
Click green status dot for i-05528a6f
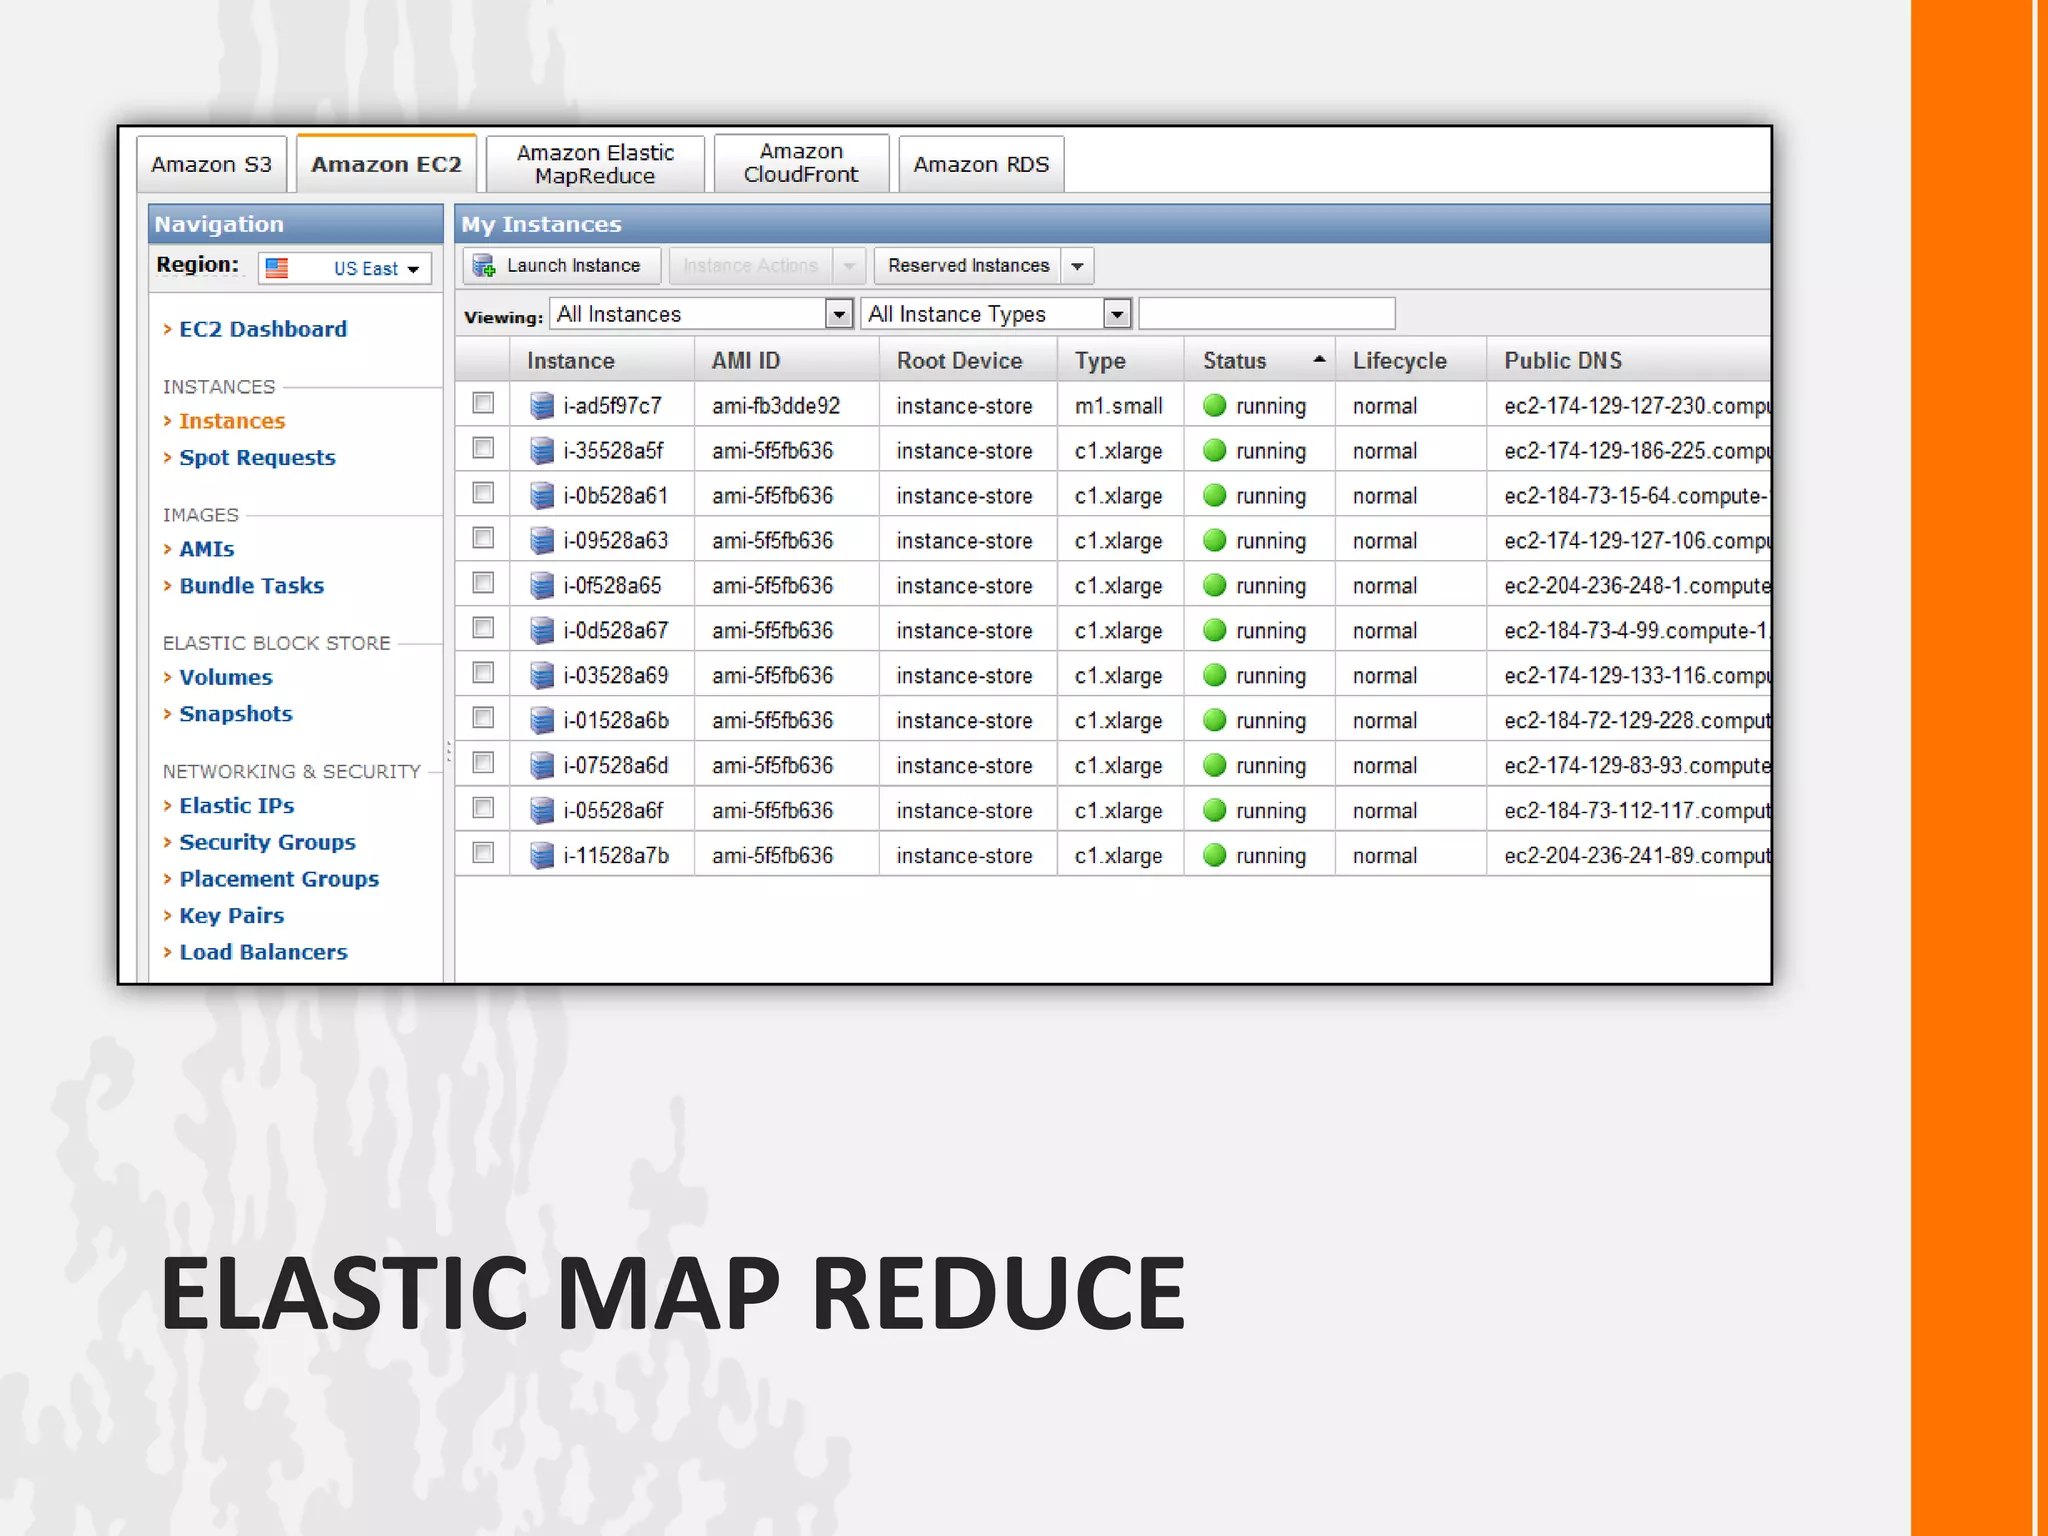[x=1215, y=810]
